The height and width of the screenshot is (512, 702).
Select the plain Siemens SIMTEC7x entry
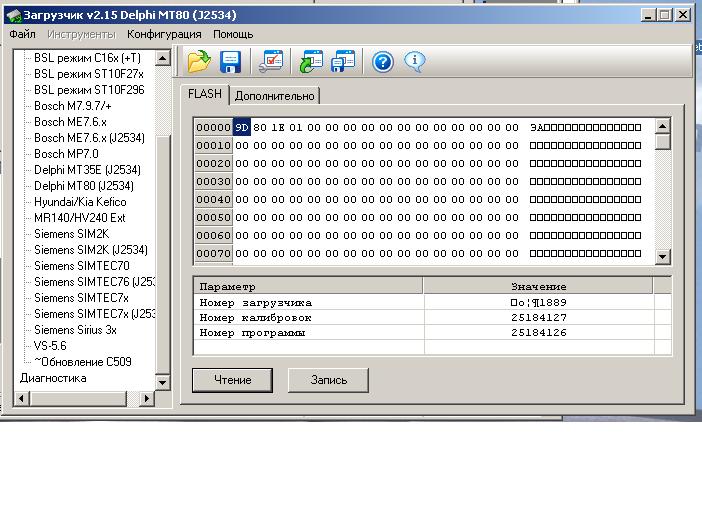coord(81,298)
